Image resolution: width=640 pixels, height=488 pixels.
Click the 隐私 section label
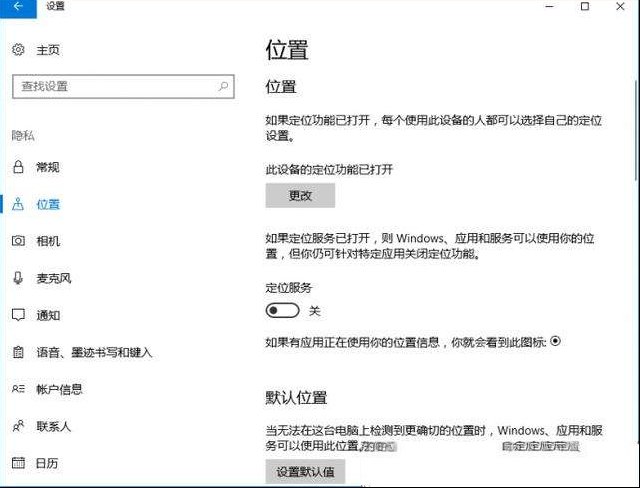pos(23,135)
